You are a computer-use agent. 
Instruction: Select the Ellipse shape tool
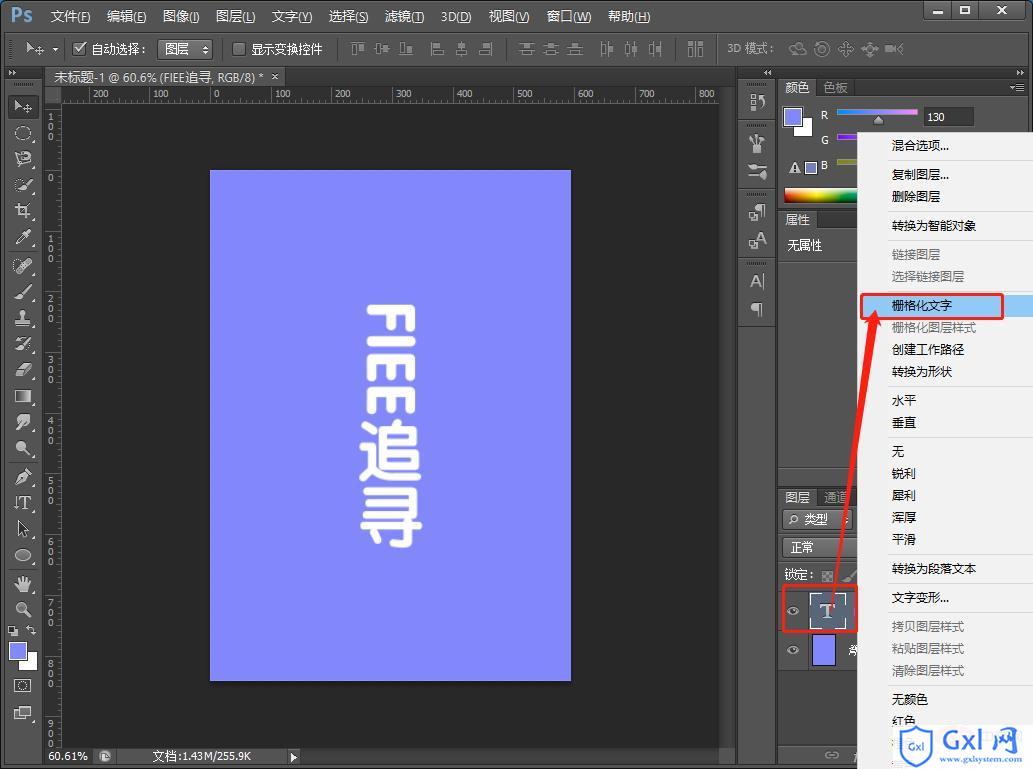tap(23, 555)
